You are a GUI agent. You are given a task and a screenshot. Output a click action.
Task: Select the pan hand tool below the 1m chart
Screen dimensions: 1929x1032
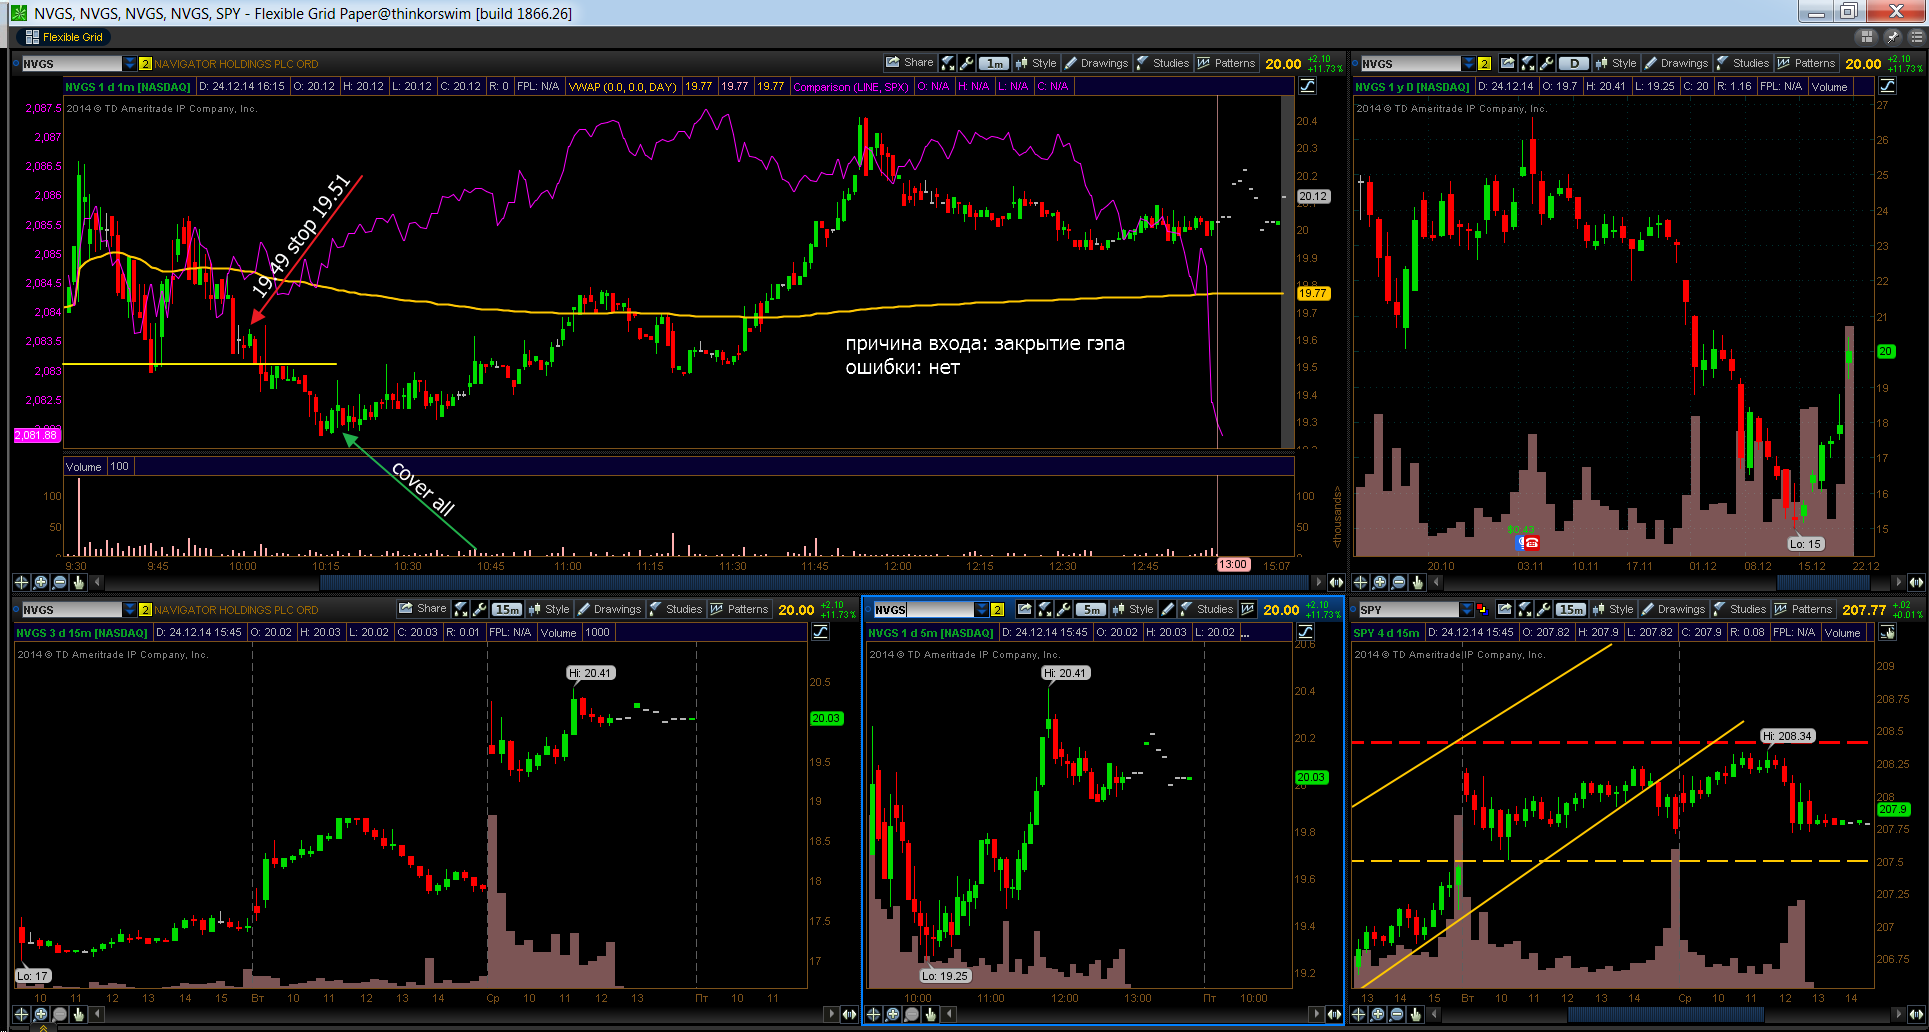(x=78, y=582)
